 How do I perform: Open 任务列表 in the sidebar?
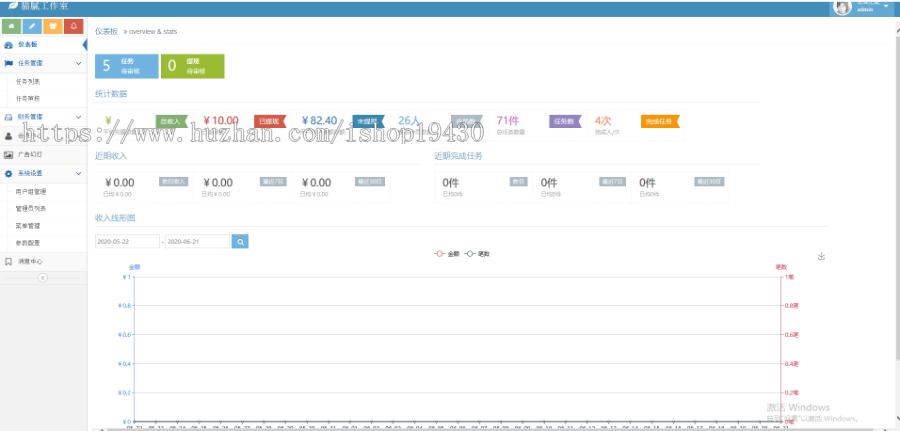pyautogui.click(x=29, y=81)
